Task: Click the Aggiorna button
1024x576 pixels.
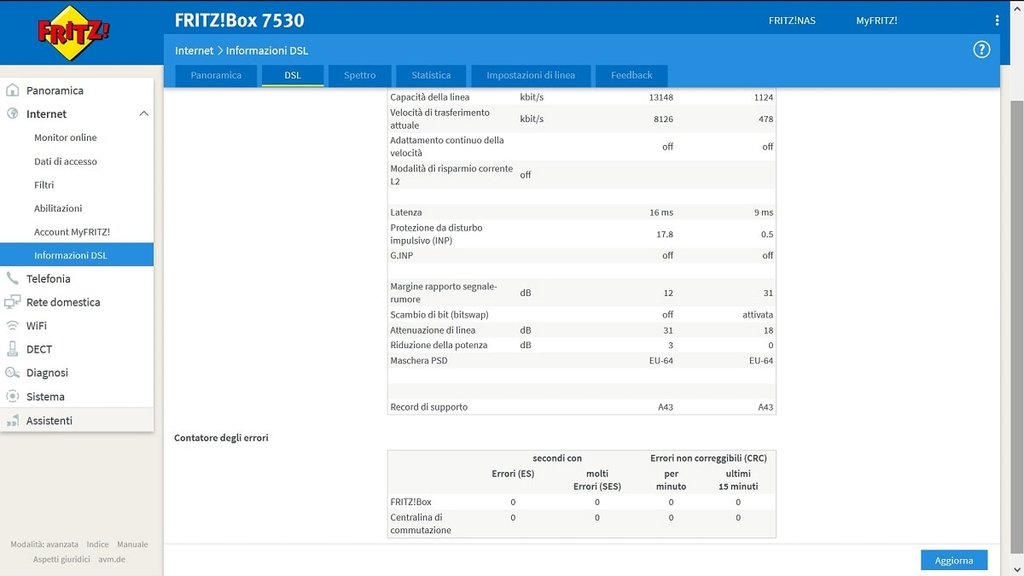Action: coord(953,560)
